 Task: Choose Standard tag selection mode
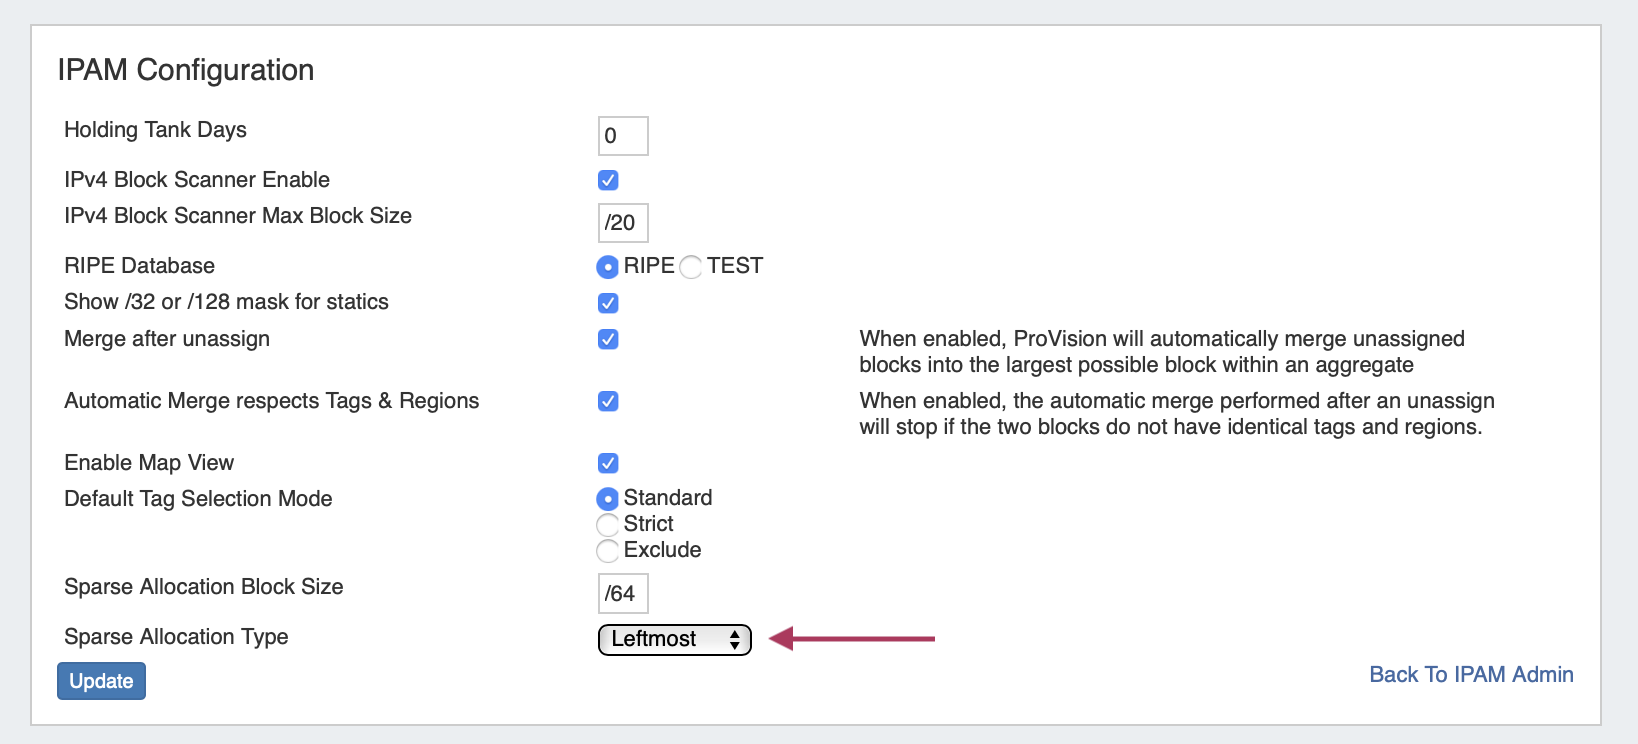click(x=607, y=498)
